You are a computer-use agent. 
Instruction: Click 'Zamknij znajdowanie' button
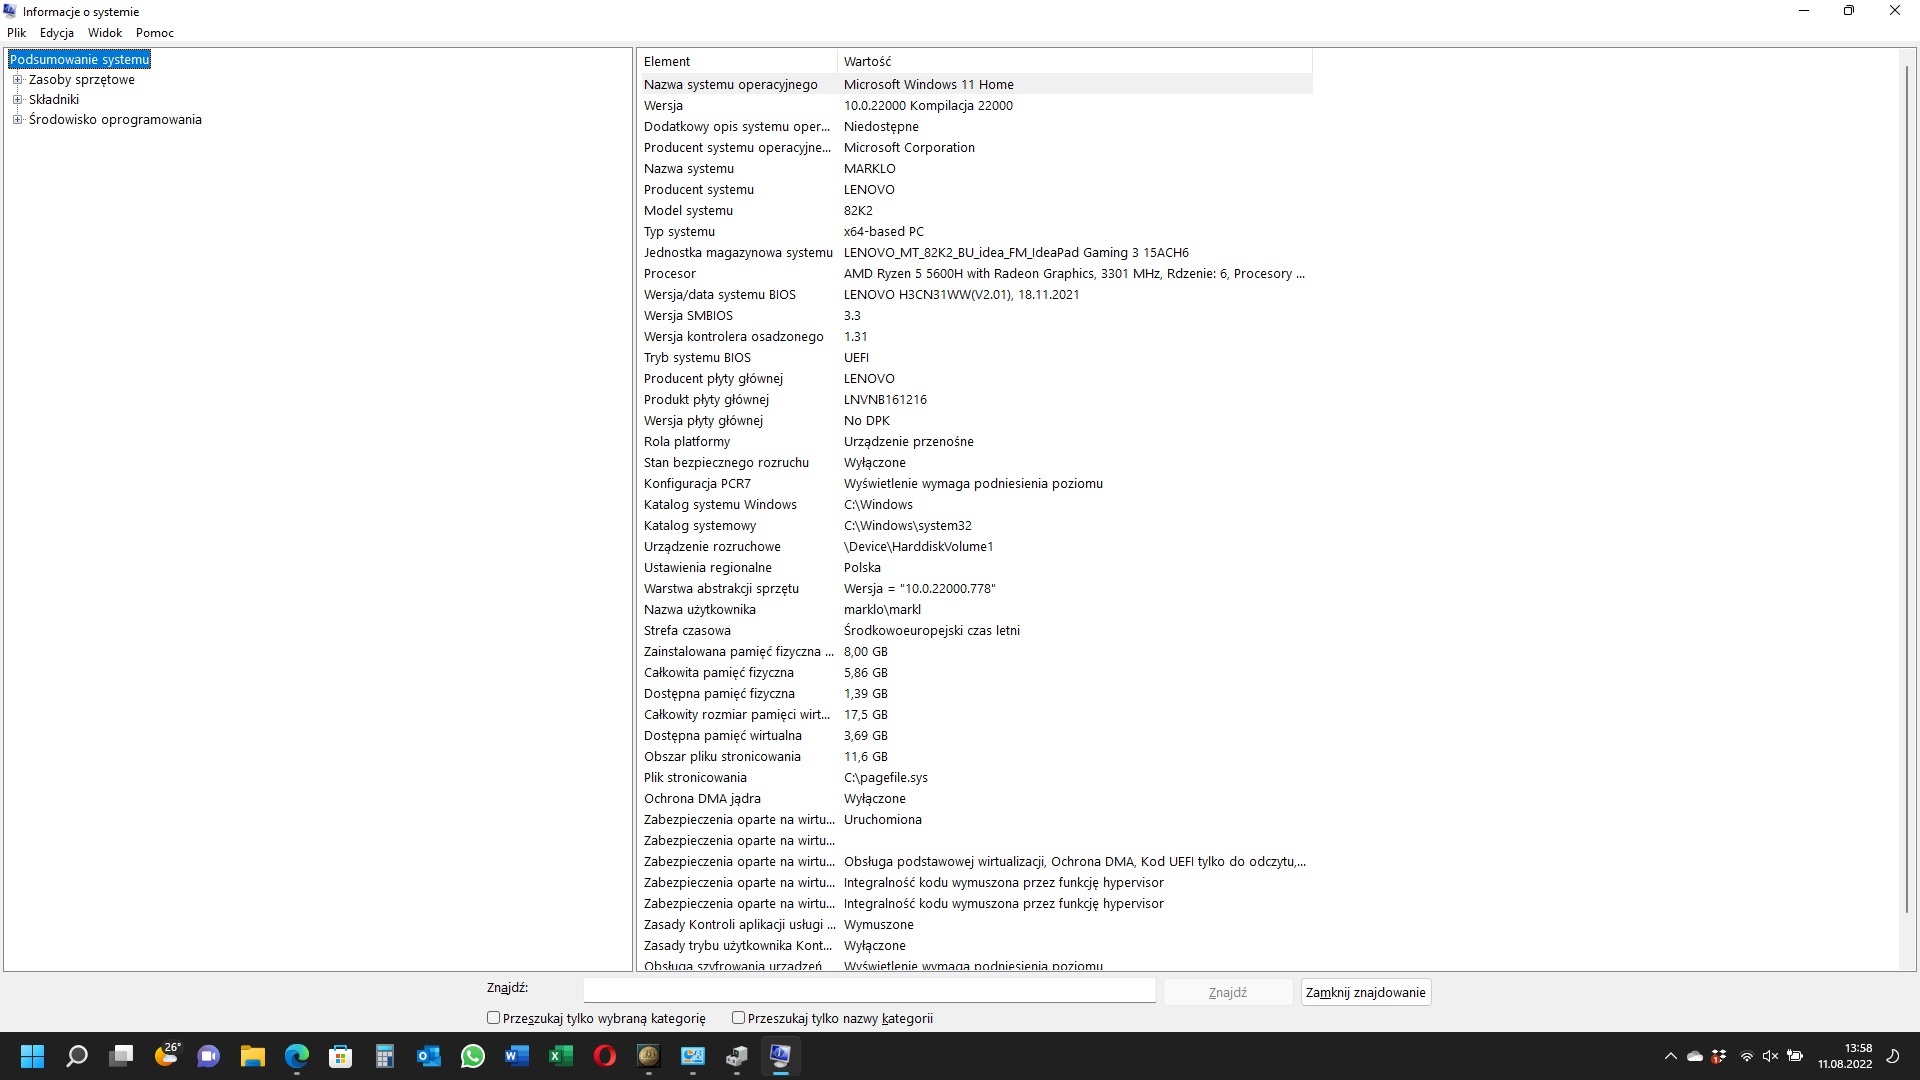click(x=1365, y=992)
